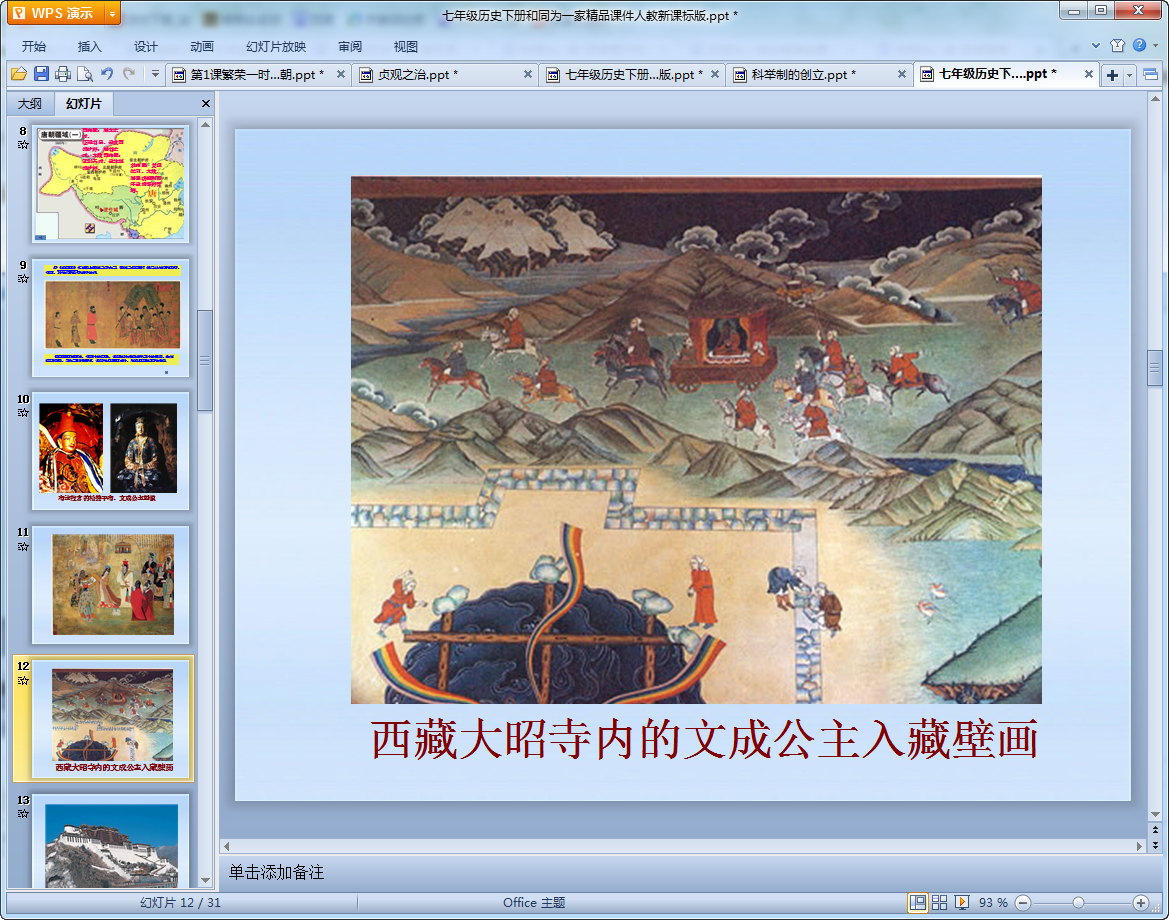This screenshot has width=1169, height=920.
Task: Click animation star icon beside slide 8
Action: click(23, 145)
